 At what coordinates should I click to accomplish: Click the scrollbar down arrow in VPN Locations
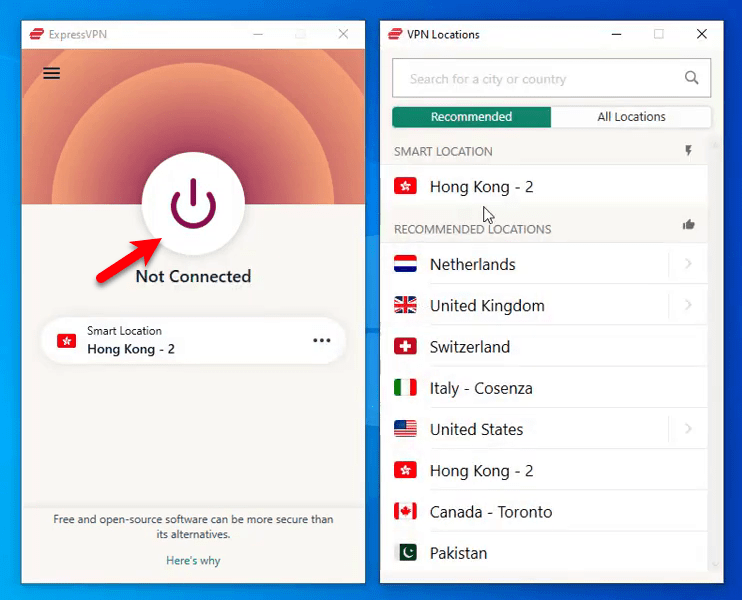click(715, 564)
